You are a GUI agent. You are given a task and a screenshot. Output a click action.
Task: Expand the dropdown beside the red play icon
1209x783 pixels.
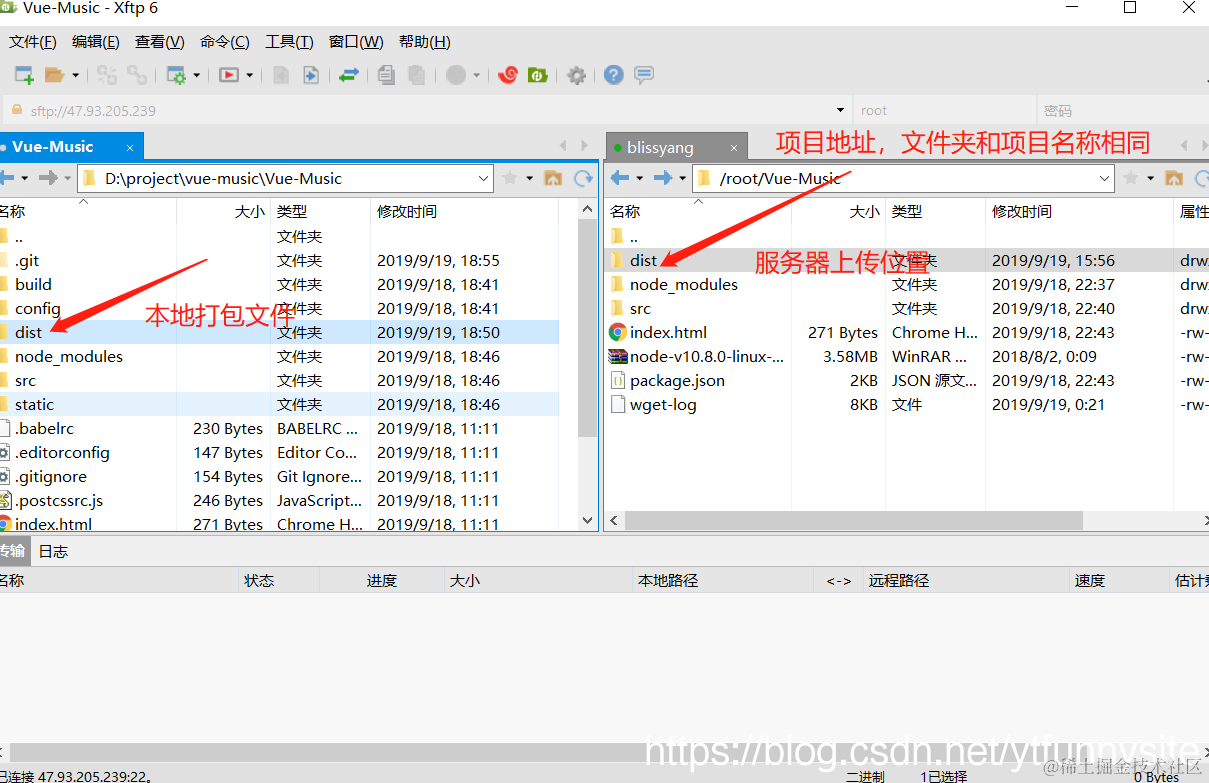(250, 75)
